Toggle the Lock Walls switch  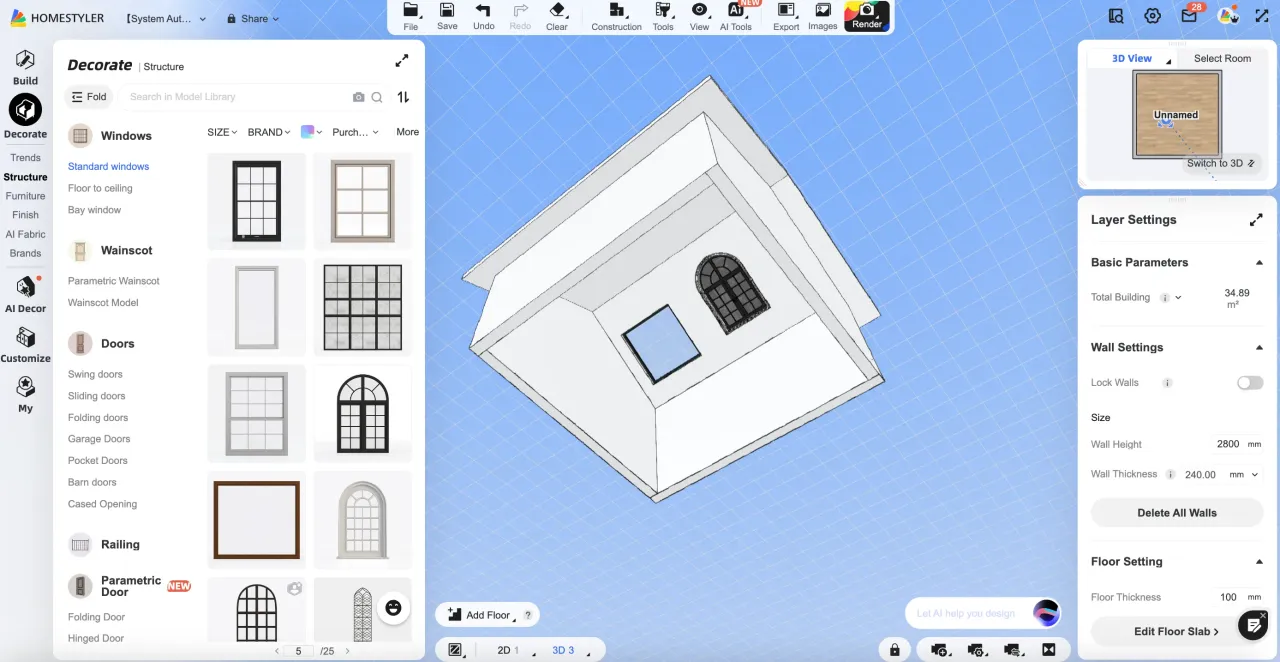coord(1249,383)
